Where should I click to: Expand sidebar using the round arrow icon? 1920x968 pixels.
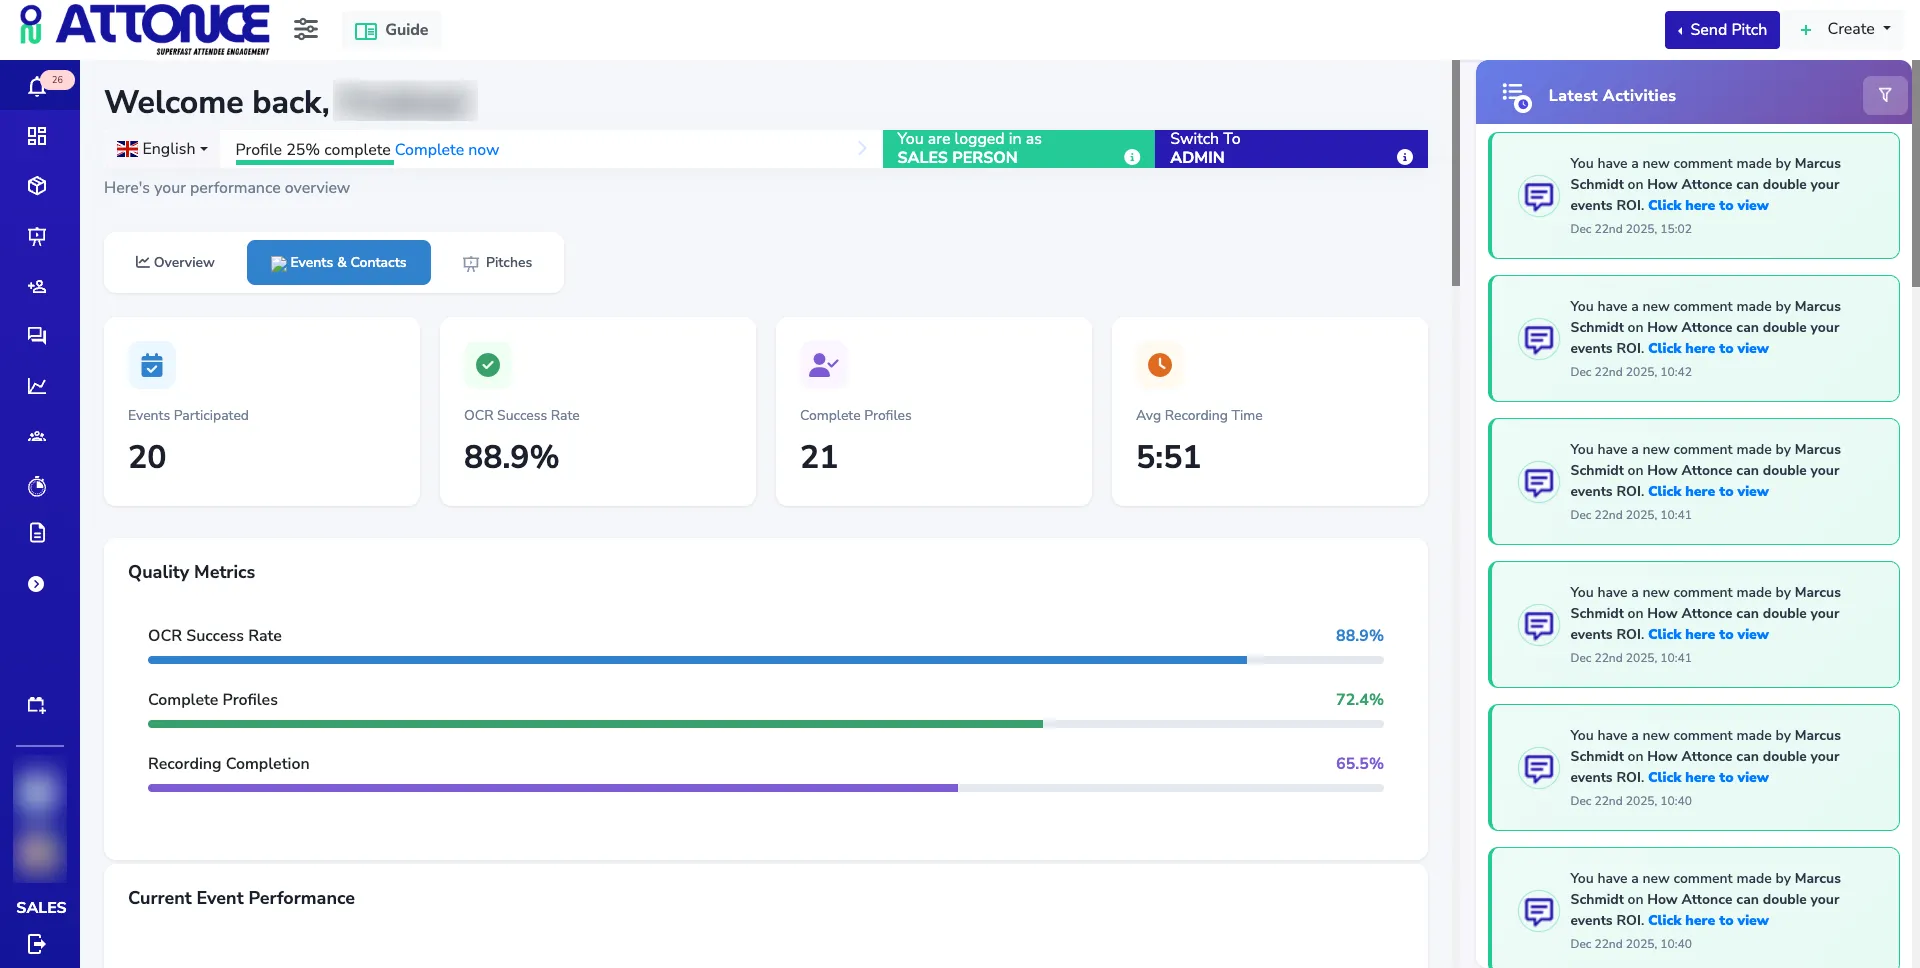(x=37, y=584)
